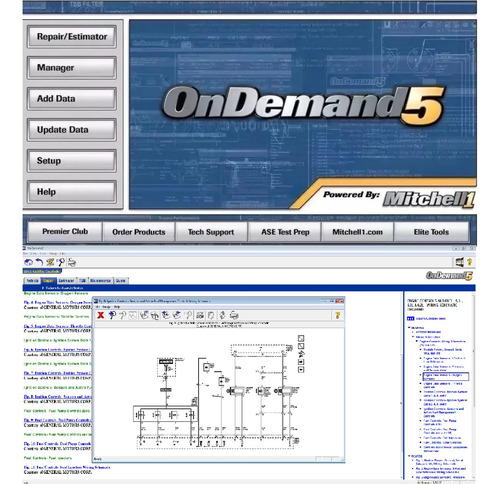
Task: Click the Manager button
Action: (x=72, y=68)
